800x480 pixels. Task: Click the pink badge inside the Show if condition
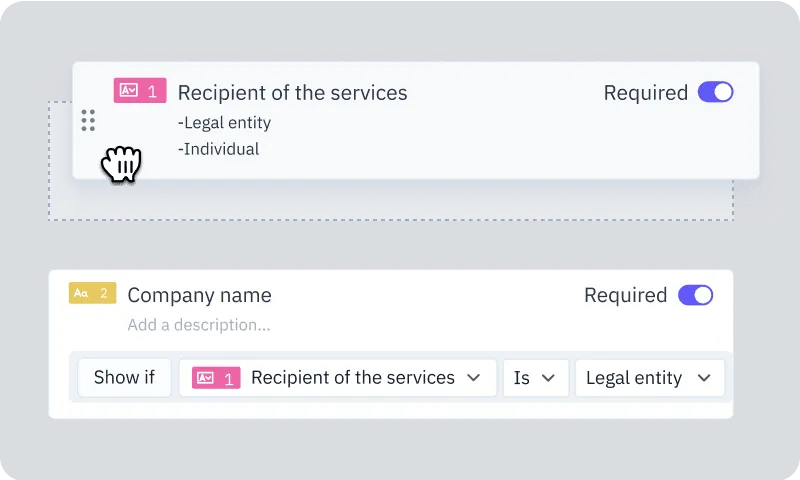pos(216,378)
